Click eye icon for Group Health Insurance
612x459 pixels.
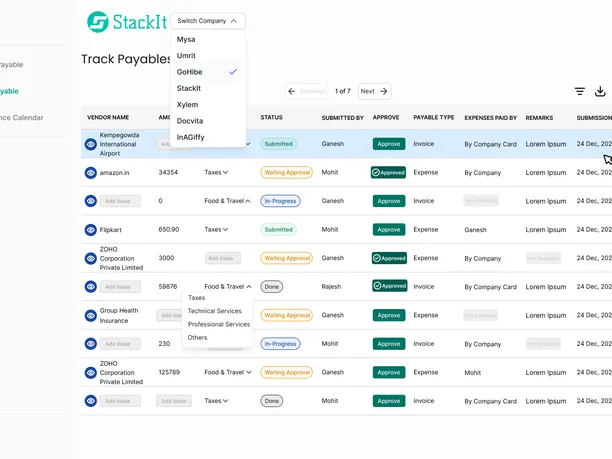[x=91, y=315]
